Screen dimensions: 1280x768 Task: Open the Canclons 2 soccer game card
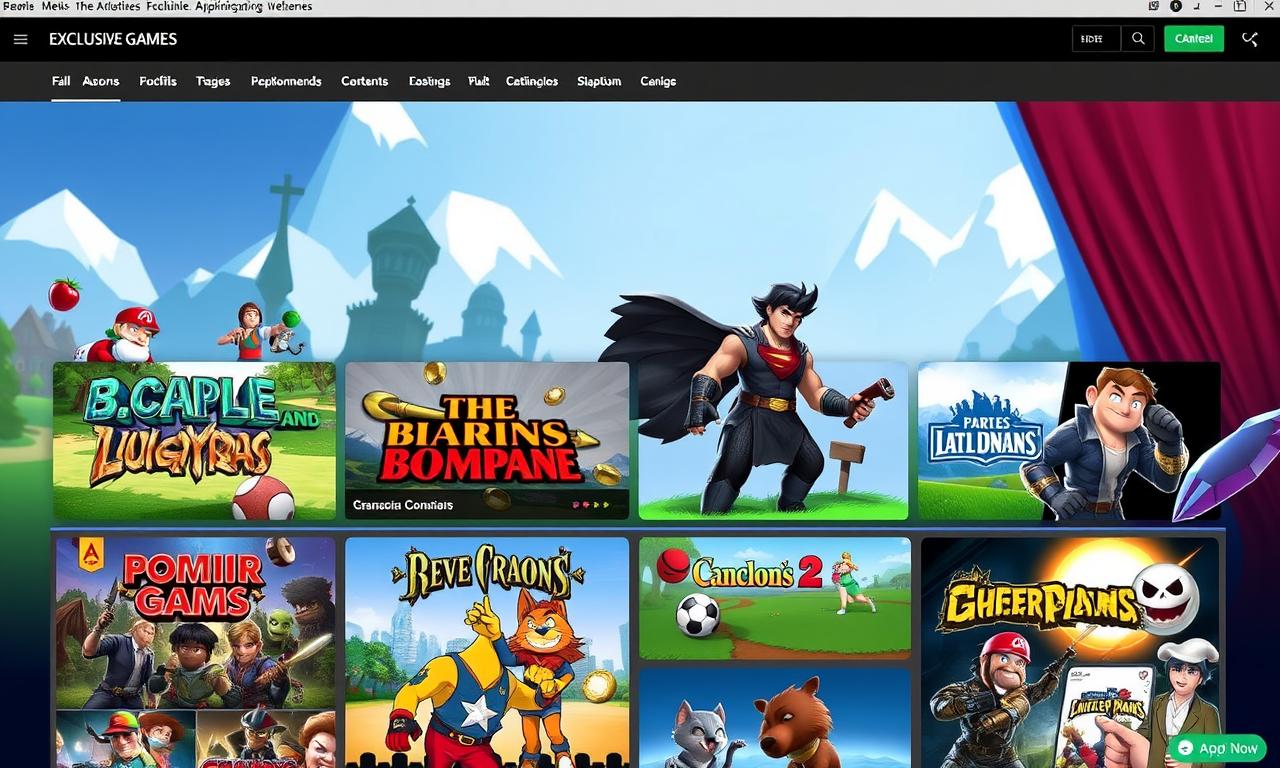click(x=775, y=598)
